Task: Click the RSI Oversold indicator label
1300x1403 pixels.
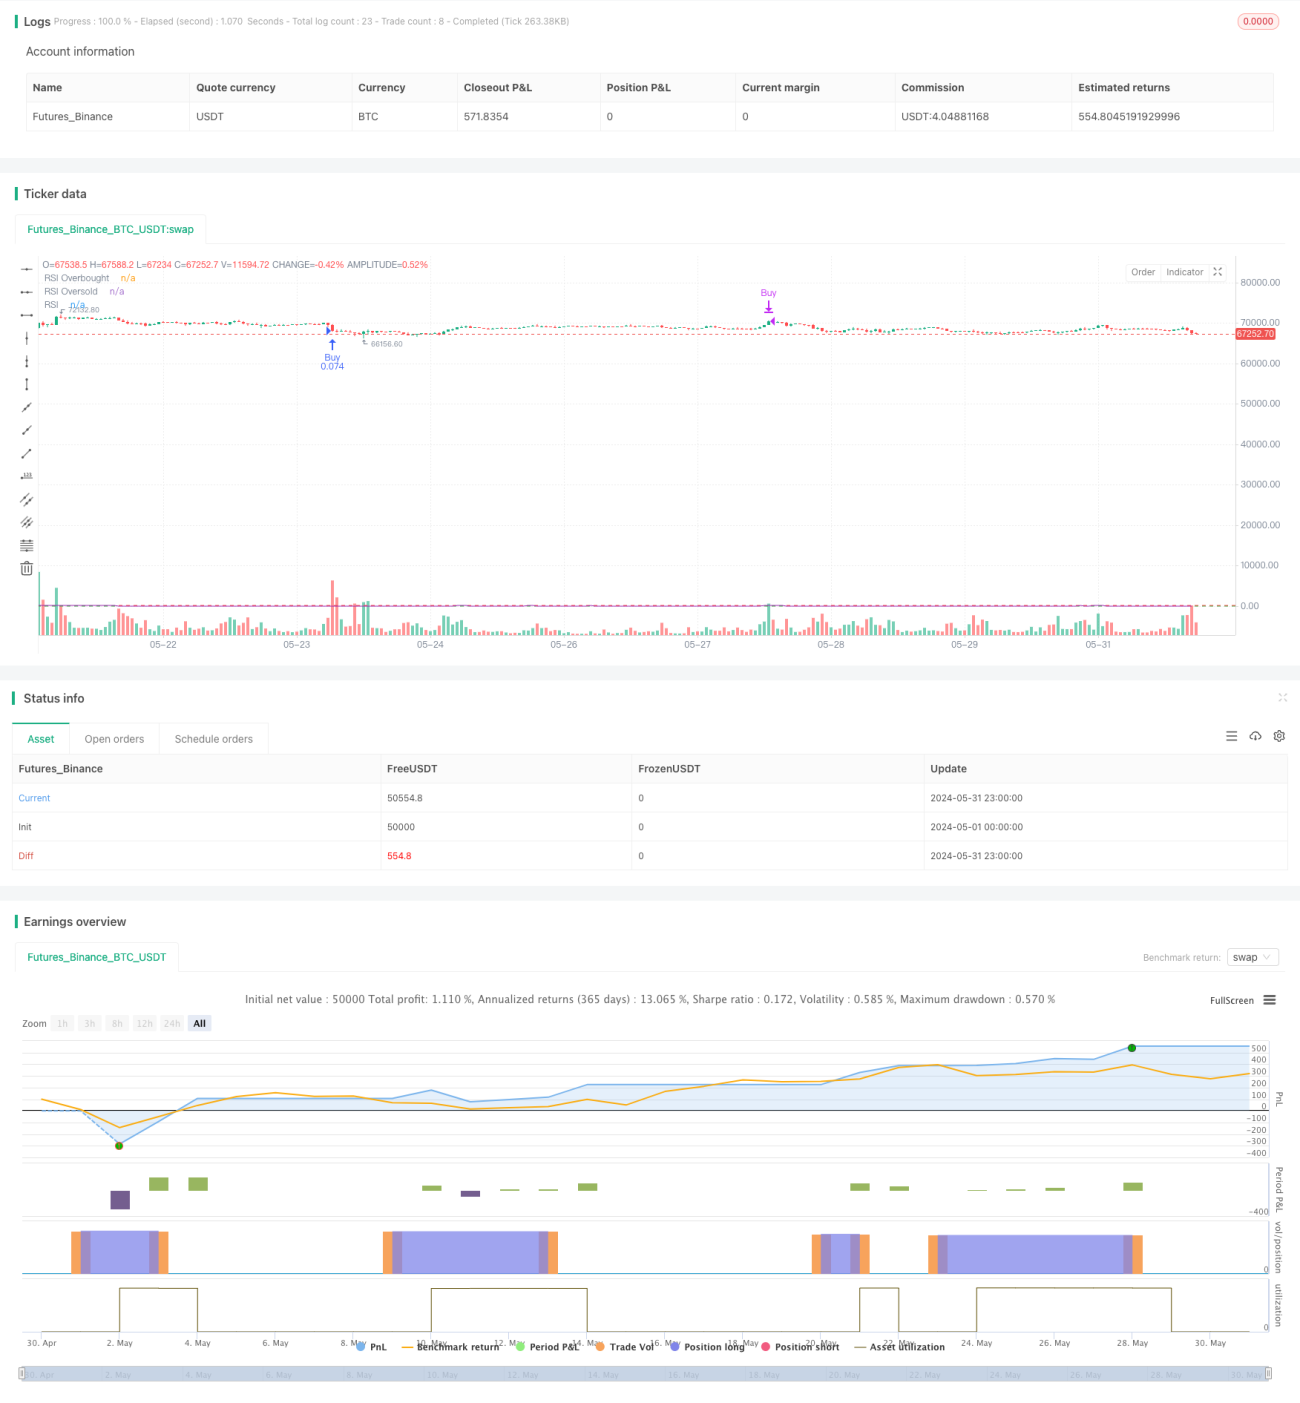Action: point(71,291)
